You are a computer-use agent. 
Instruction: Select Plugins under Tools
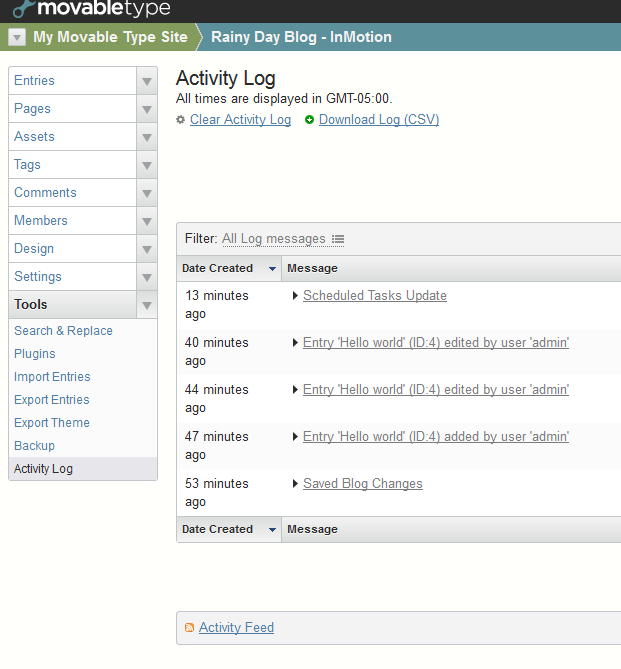35,354
